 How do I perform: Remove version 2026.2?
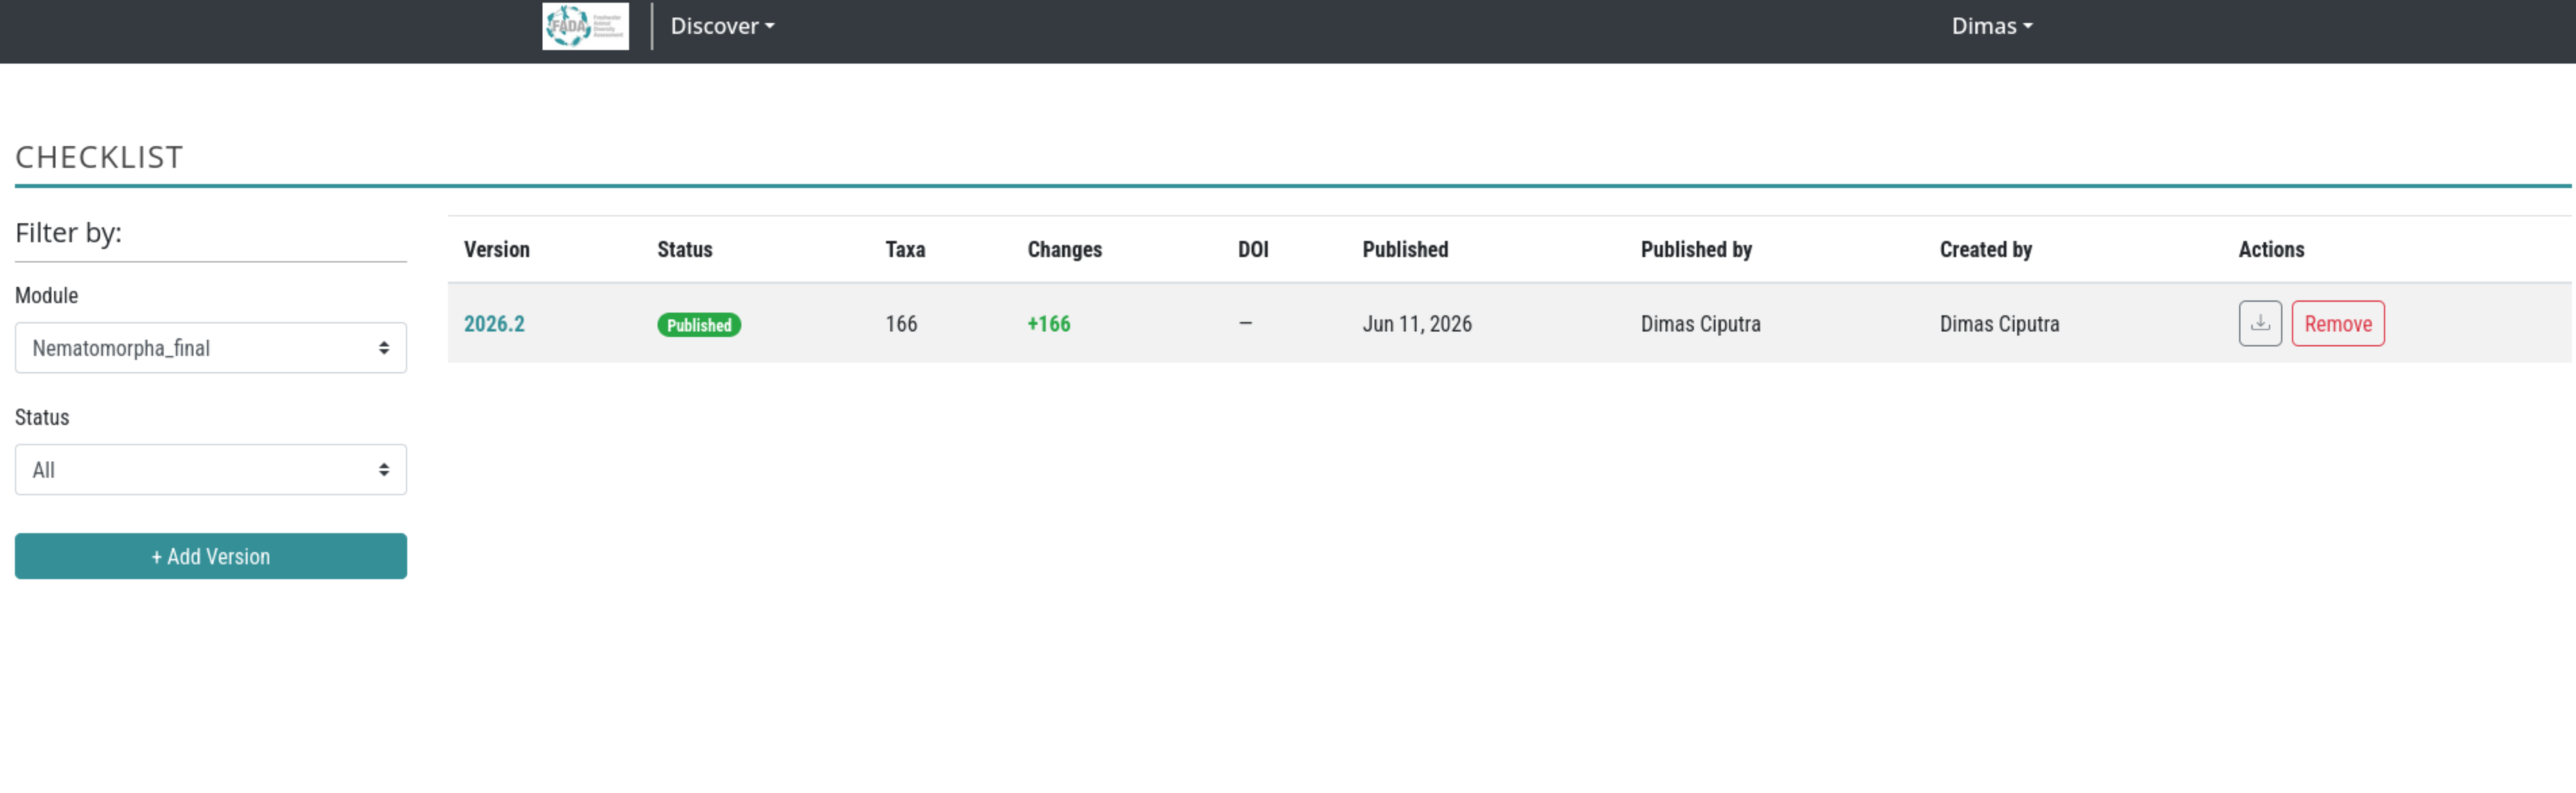pos(2338,323)
